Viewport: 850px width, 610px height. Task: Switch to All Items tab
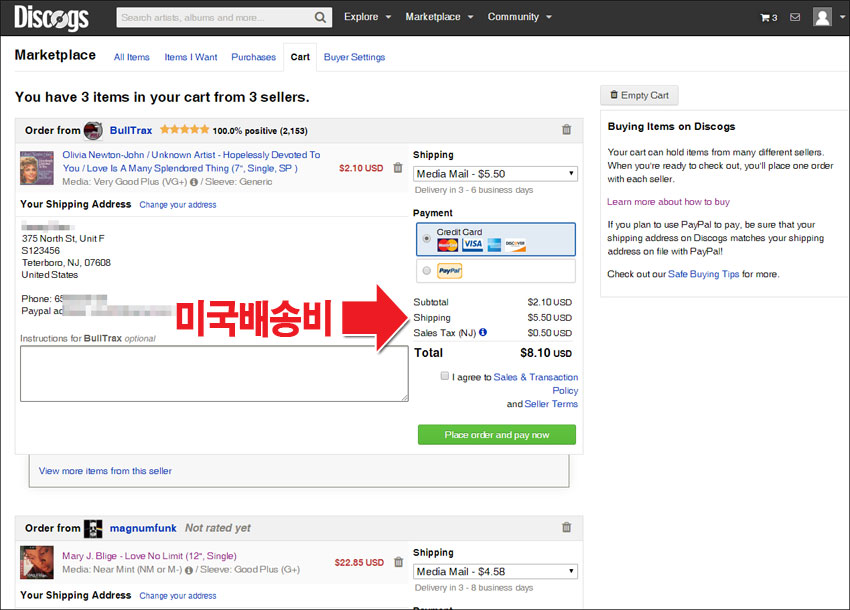tap(132, 57)
